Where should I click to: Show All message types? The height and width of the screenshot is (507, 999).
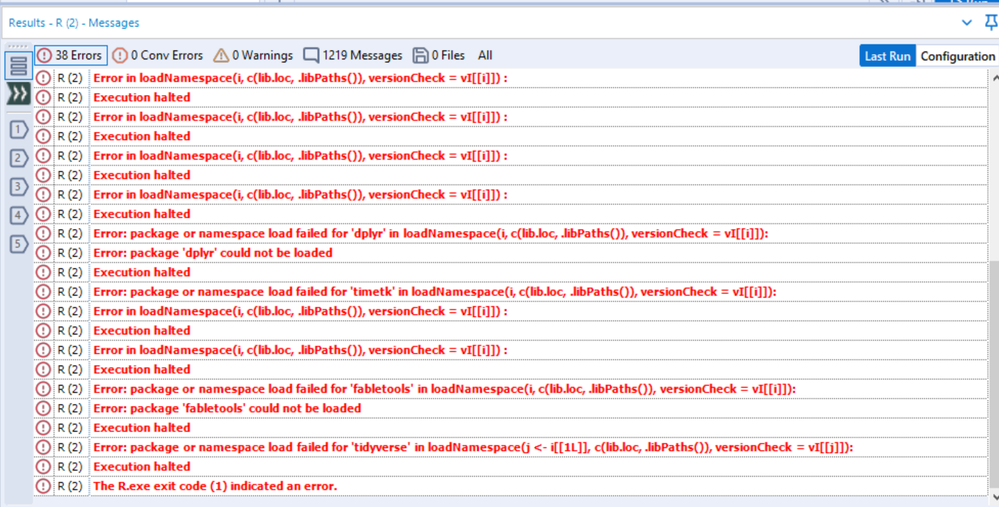click(x=485, y=55)
